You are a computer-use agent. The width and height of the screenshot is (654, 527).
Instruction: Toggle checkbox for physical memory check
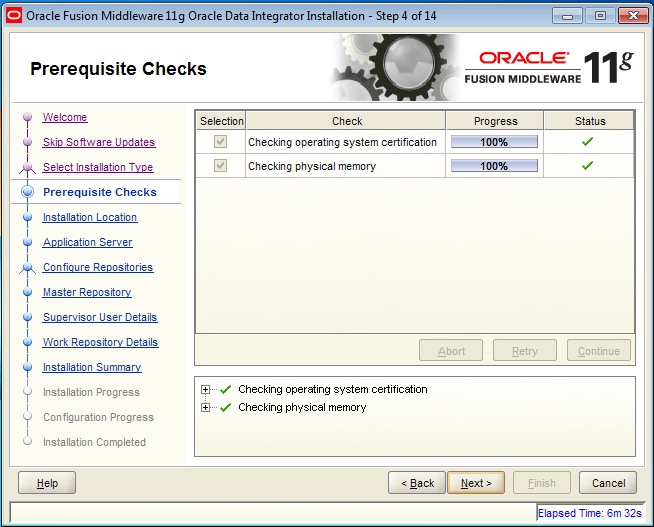pyautogui.click(x=220, y=166)
